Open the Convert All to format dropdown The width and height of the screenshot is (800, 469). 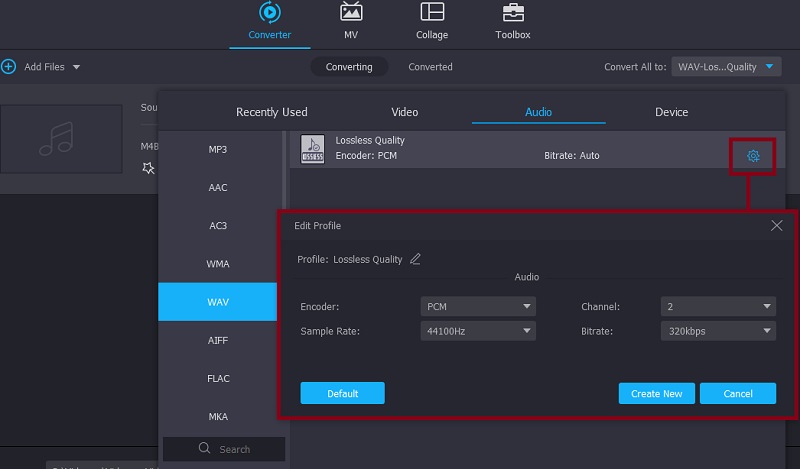pos(726,67)
